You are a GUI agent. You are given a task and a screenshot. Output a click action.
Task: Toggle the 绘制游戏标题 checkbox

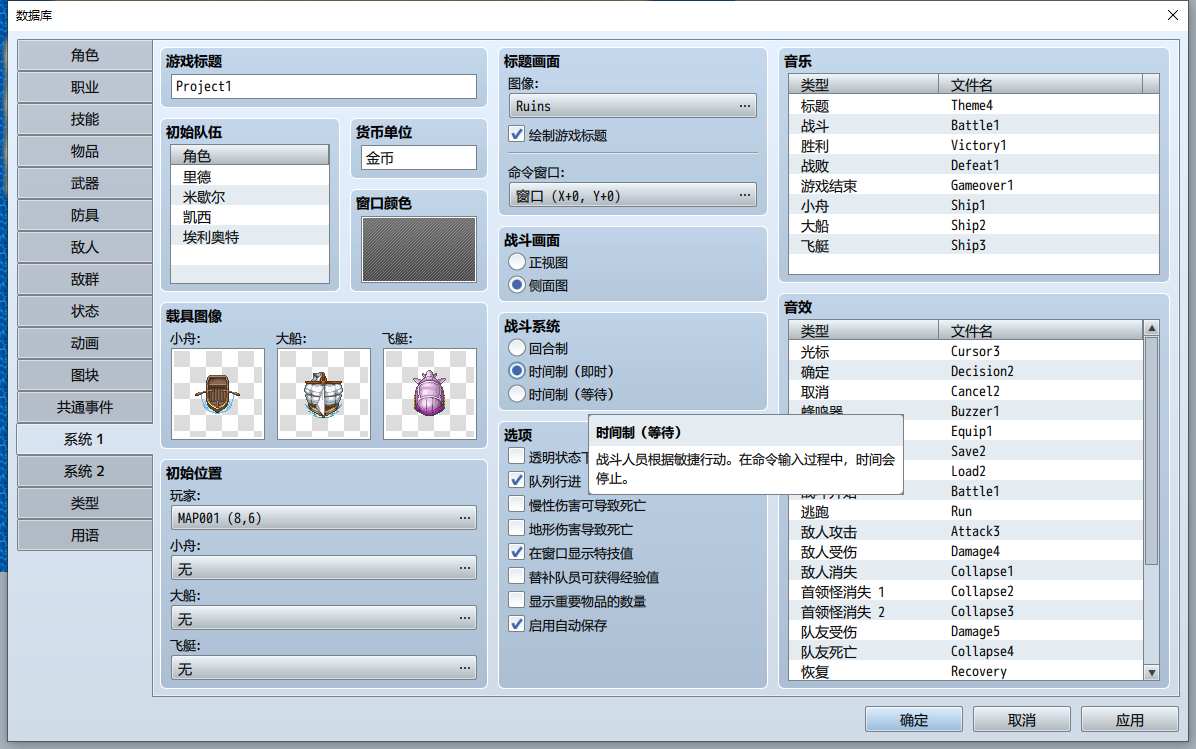pos(516,134)
